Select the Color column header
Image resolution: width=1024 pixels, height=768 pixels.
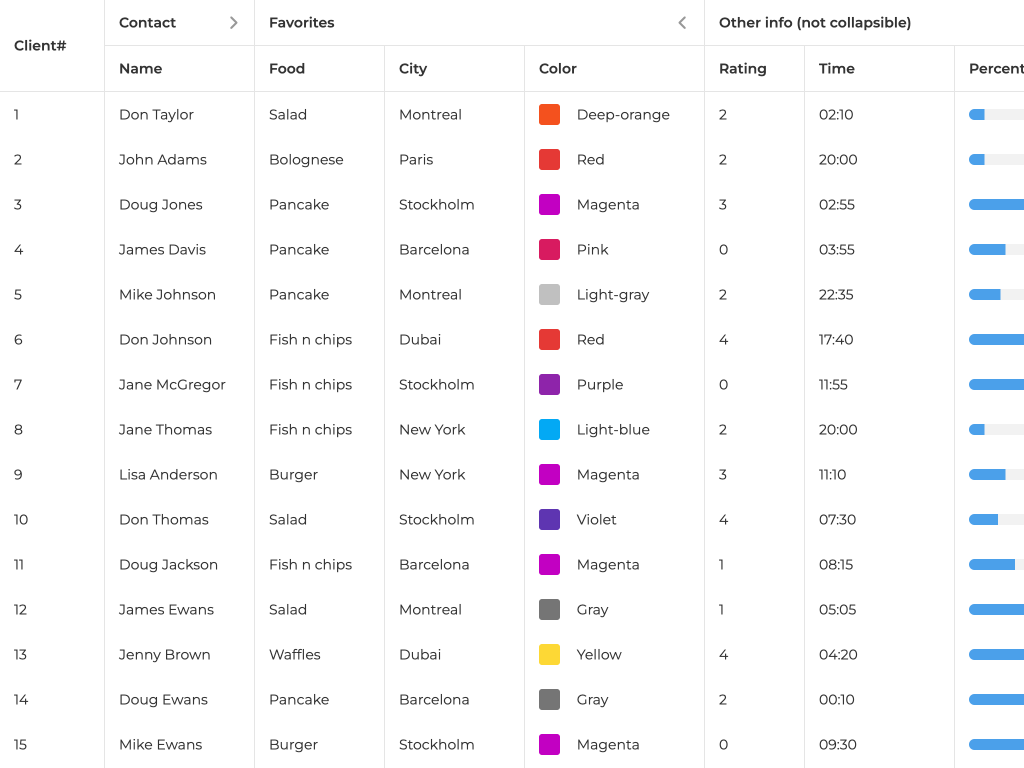558,69
